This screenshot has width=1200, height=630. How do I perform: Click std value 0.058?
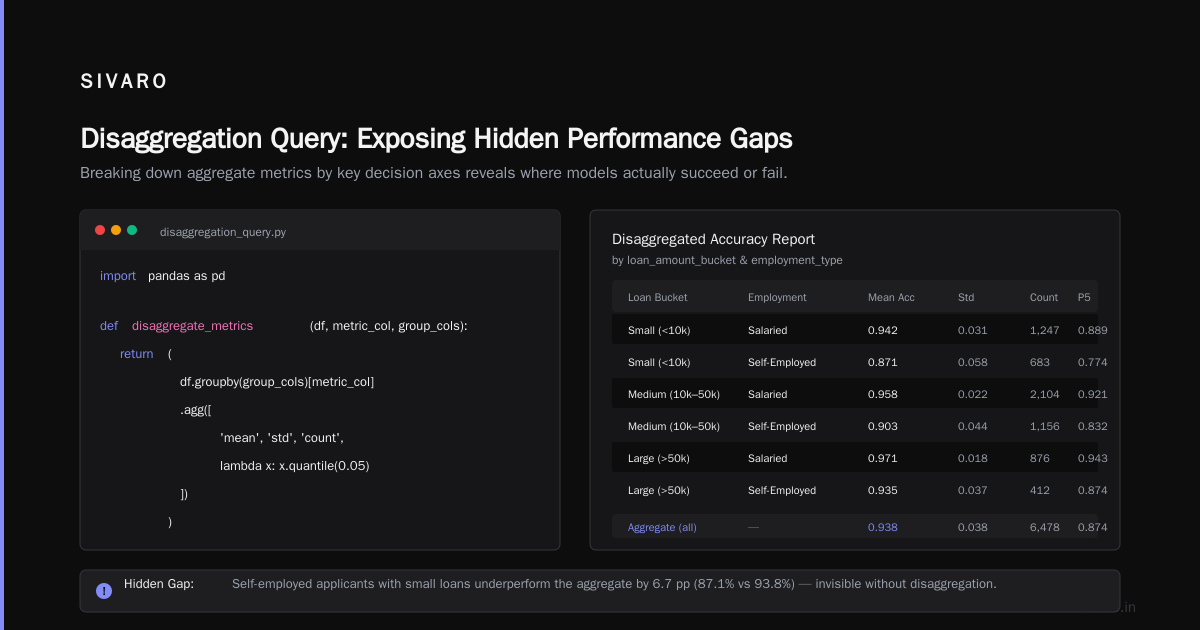[973, 362]
